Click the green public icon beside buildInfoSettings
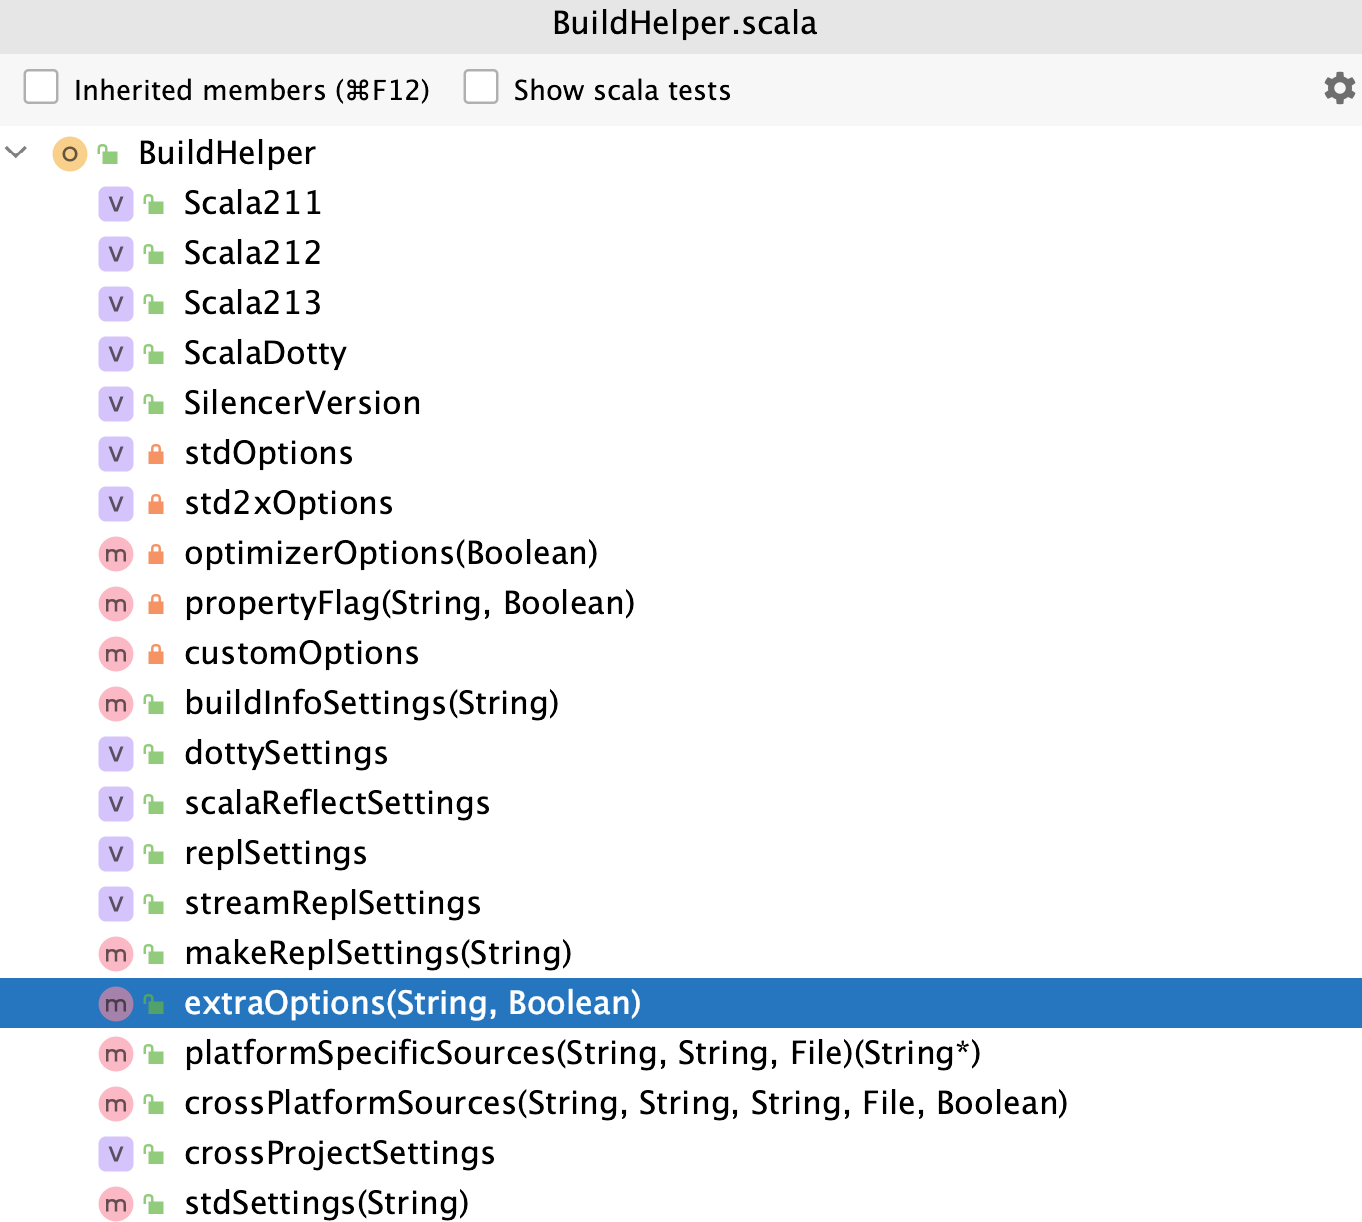 point(155,703)
